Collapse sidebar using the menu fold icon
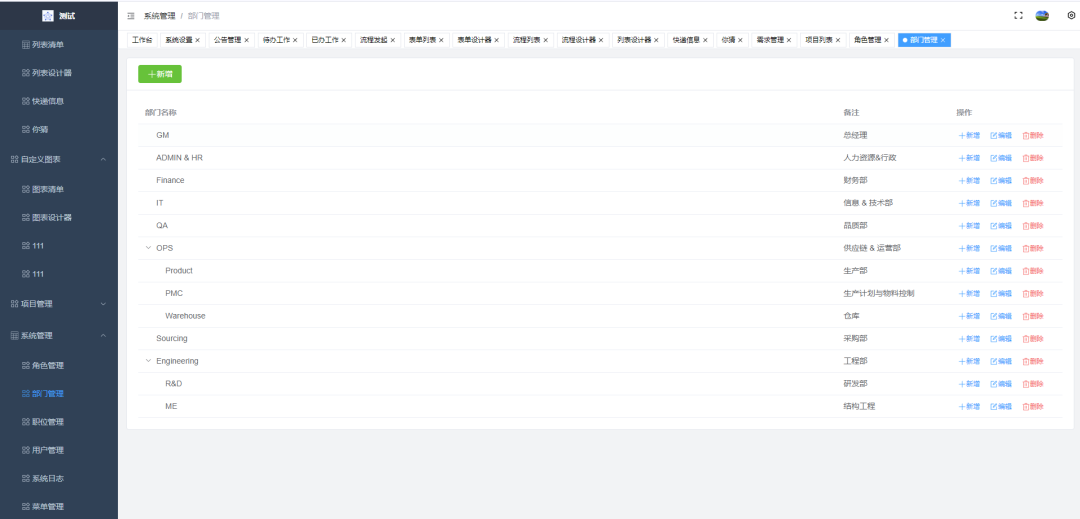 131,17
